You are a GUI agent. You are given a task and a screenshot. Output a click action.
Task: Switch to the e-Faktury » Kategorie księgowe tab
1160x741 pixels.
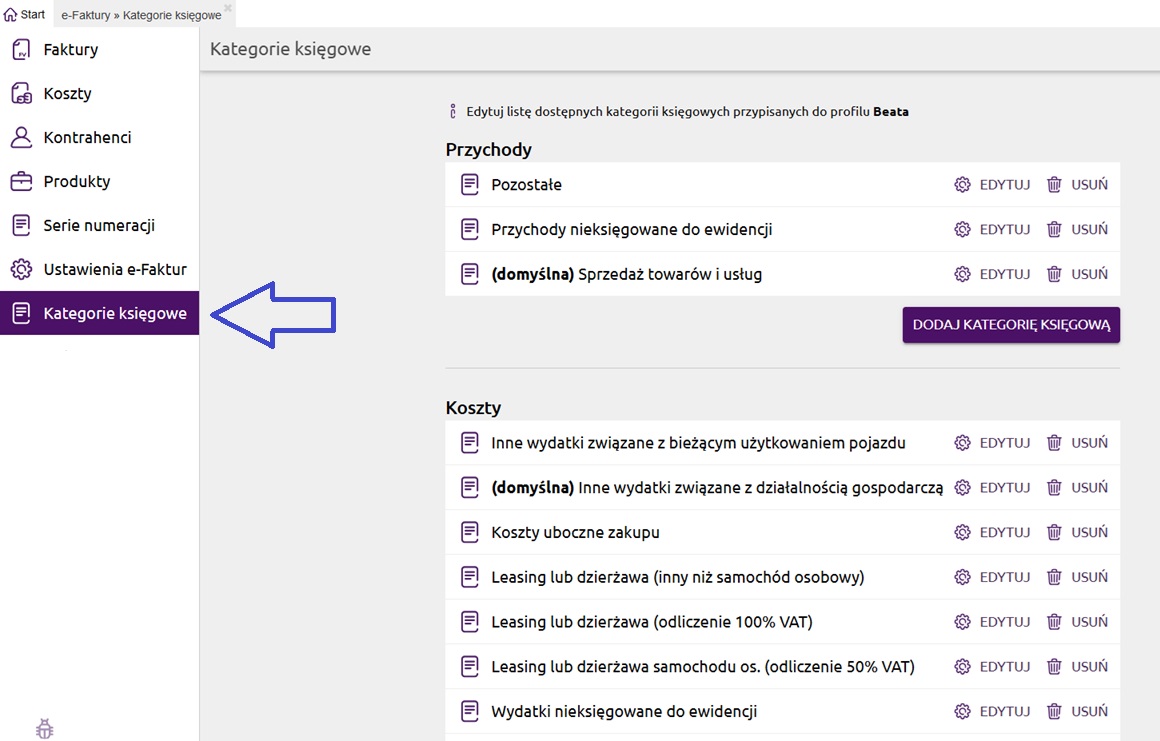140,16
